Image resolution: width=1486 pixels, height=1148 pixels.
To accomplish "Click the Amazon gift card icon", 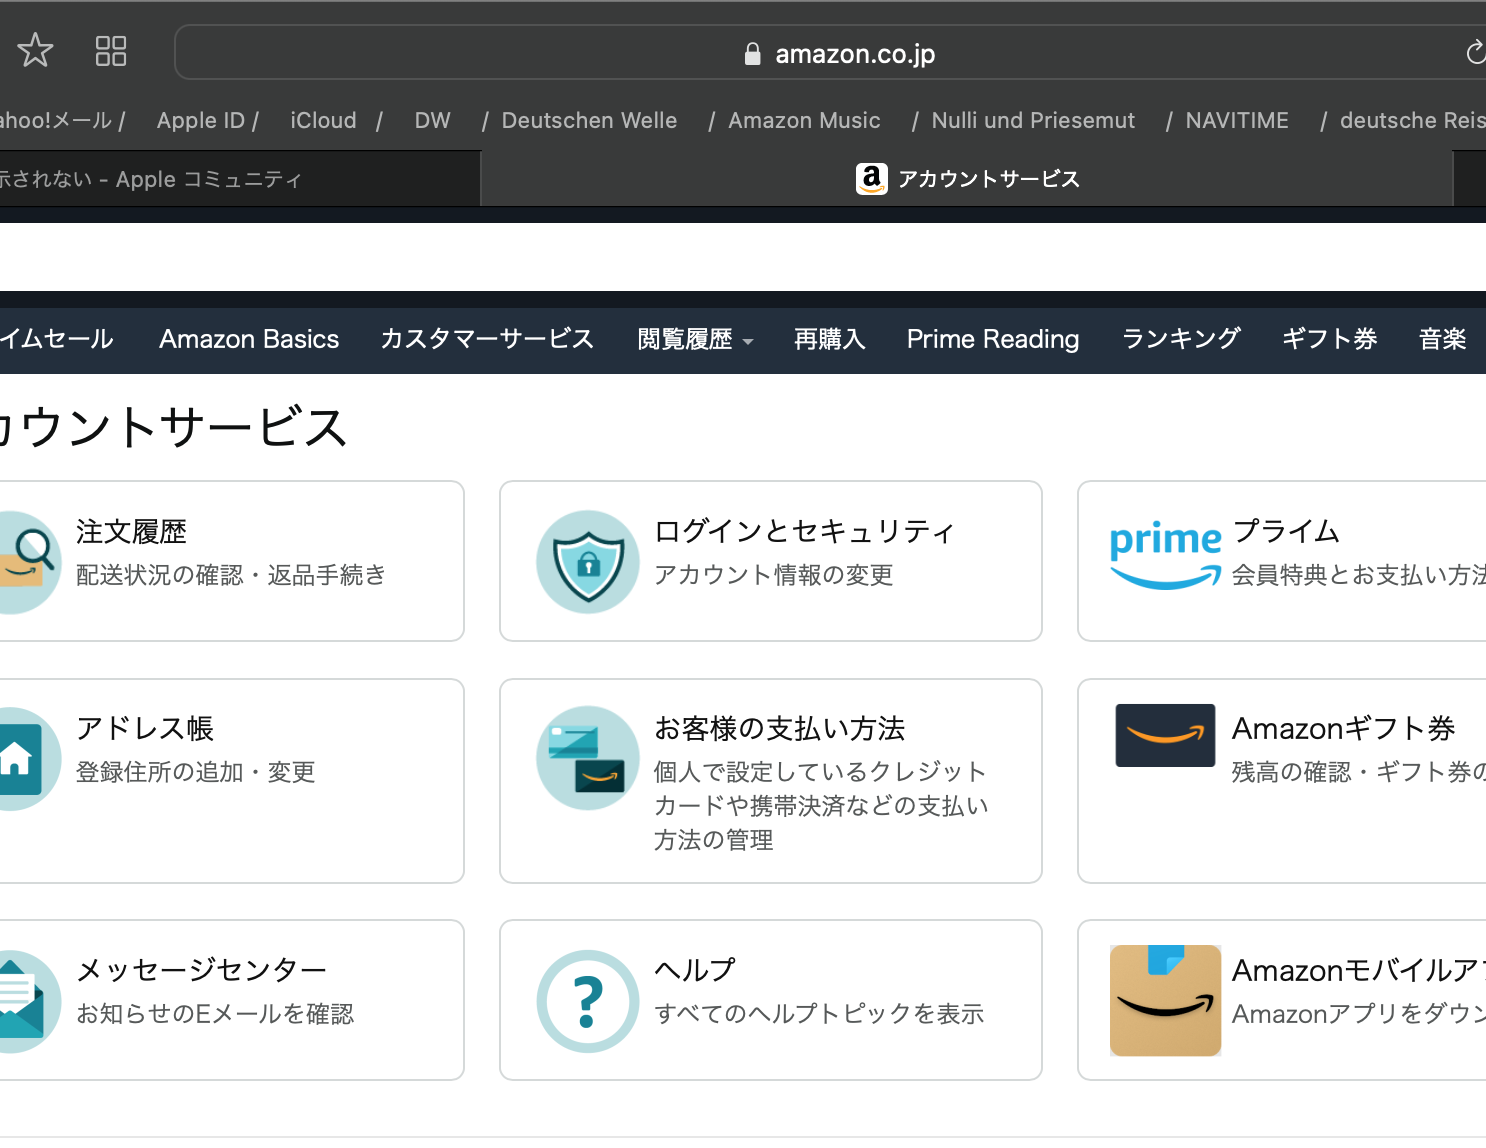I will 1165,735.
